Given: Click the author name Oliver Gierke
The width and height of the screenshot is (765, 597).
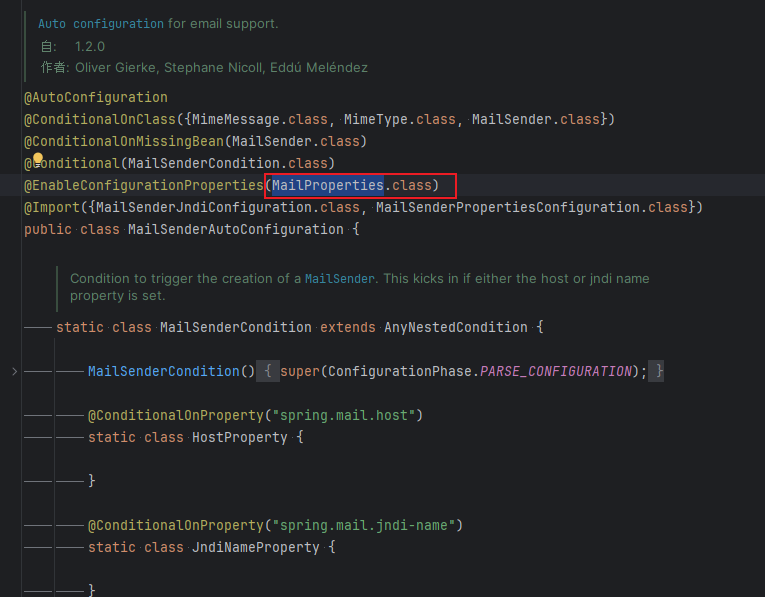Looking at the screenshot, I should tap(115, 68).
